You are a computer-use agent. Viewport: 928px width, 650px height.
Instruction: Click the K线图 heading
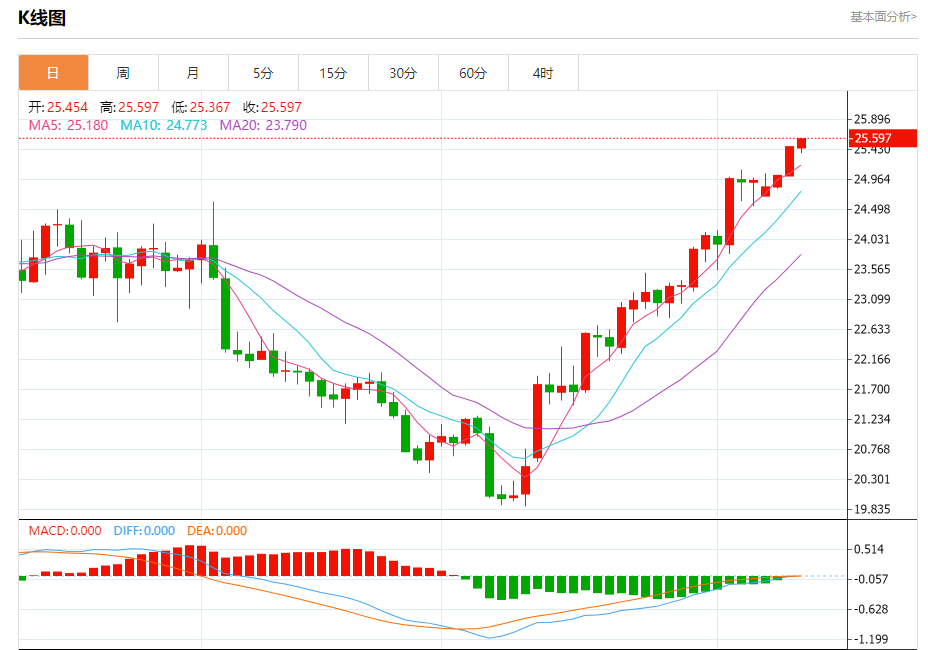coord(41,18)
